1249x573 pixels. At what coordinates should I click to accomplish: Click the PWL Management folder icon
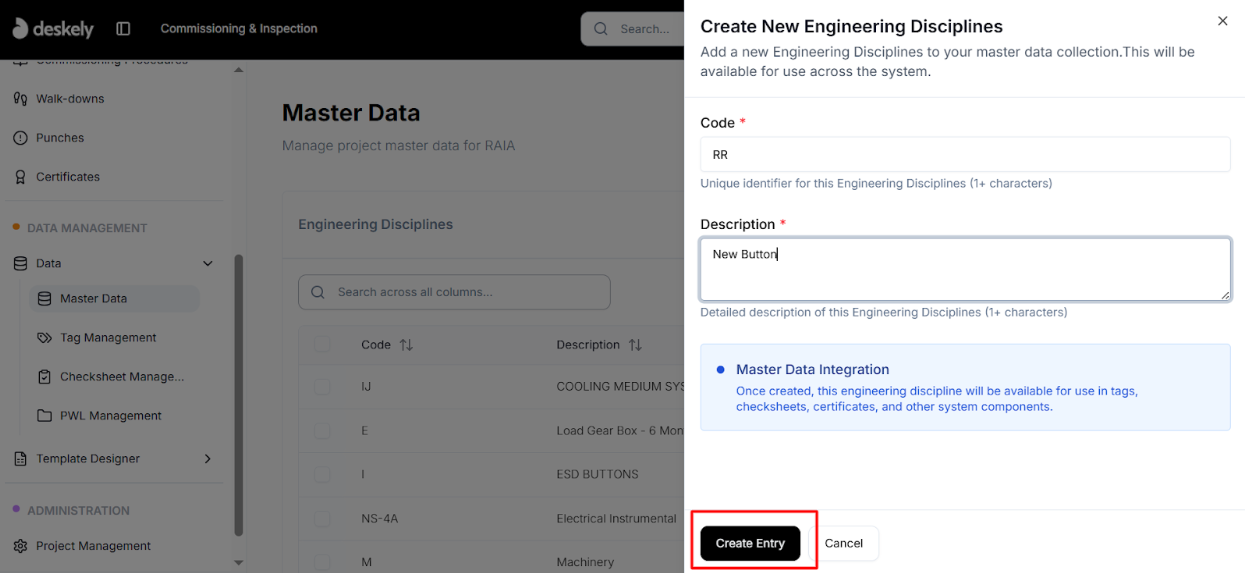click(x=44, y=416)
